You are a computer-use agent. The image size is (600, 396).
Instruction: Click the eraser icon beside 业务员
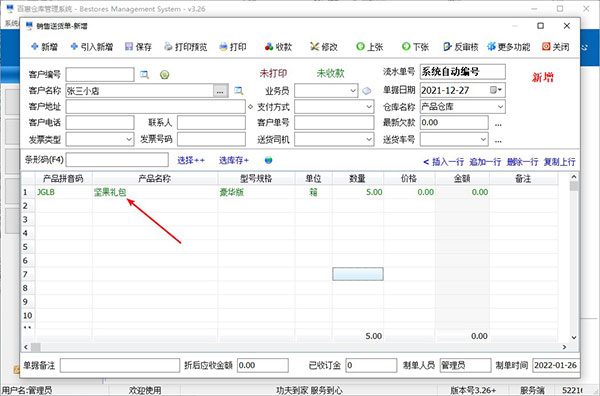[x=367, y=91]
